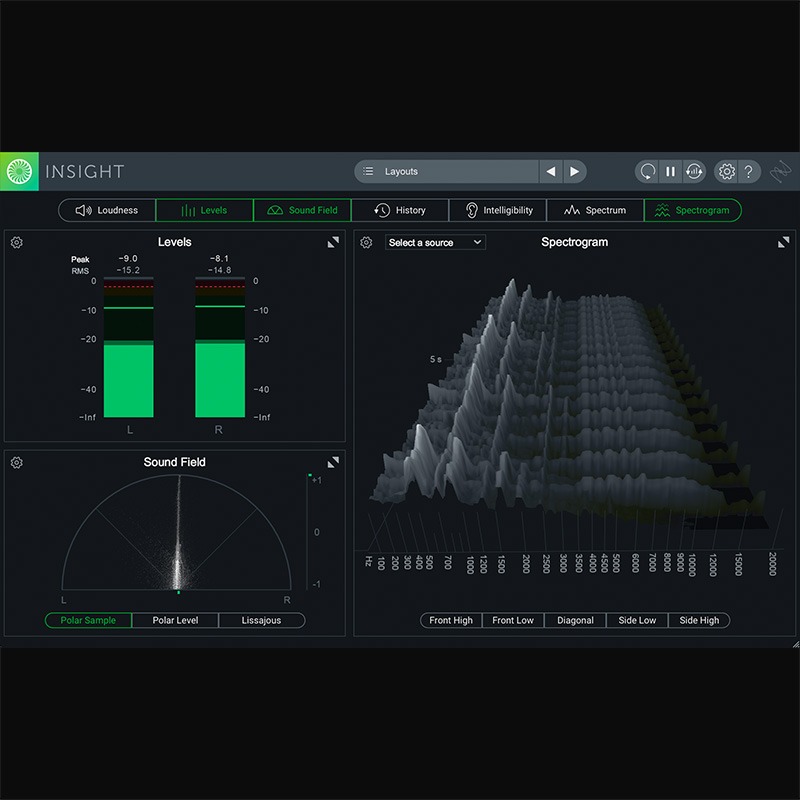Select Diagonal spectrogram view
Viewport: 800px width, 800px height.
tap(575, 620)
